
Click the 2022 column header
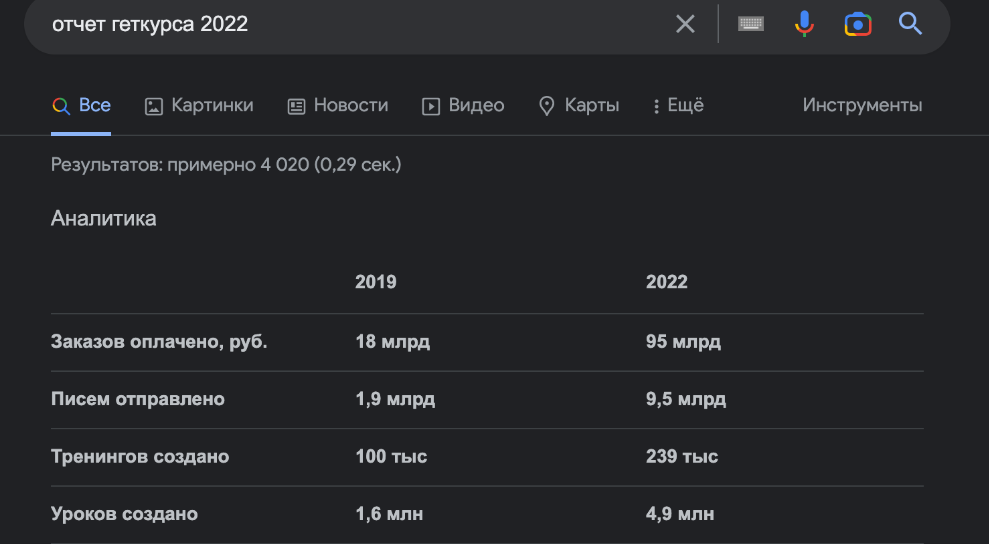coord(667,282)
